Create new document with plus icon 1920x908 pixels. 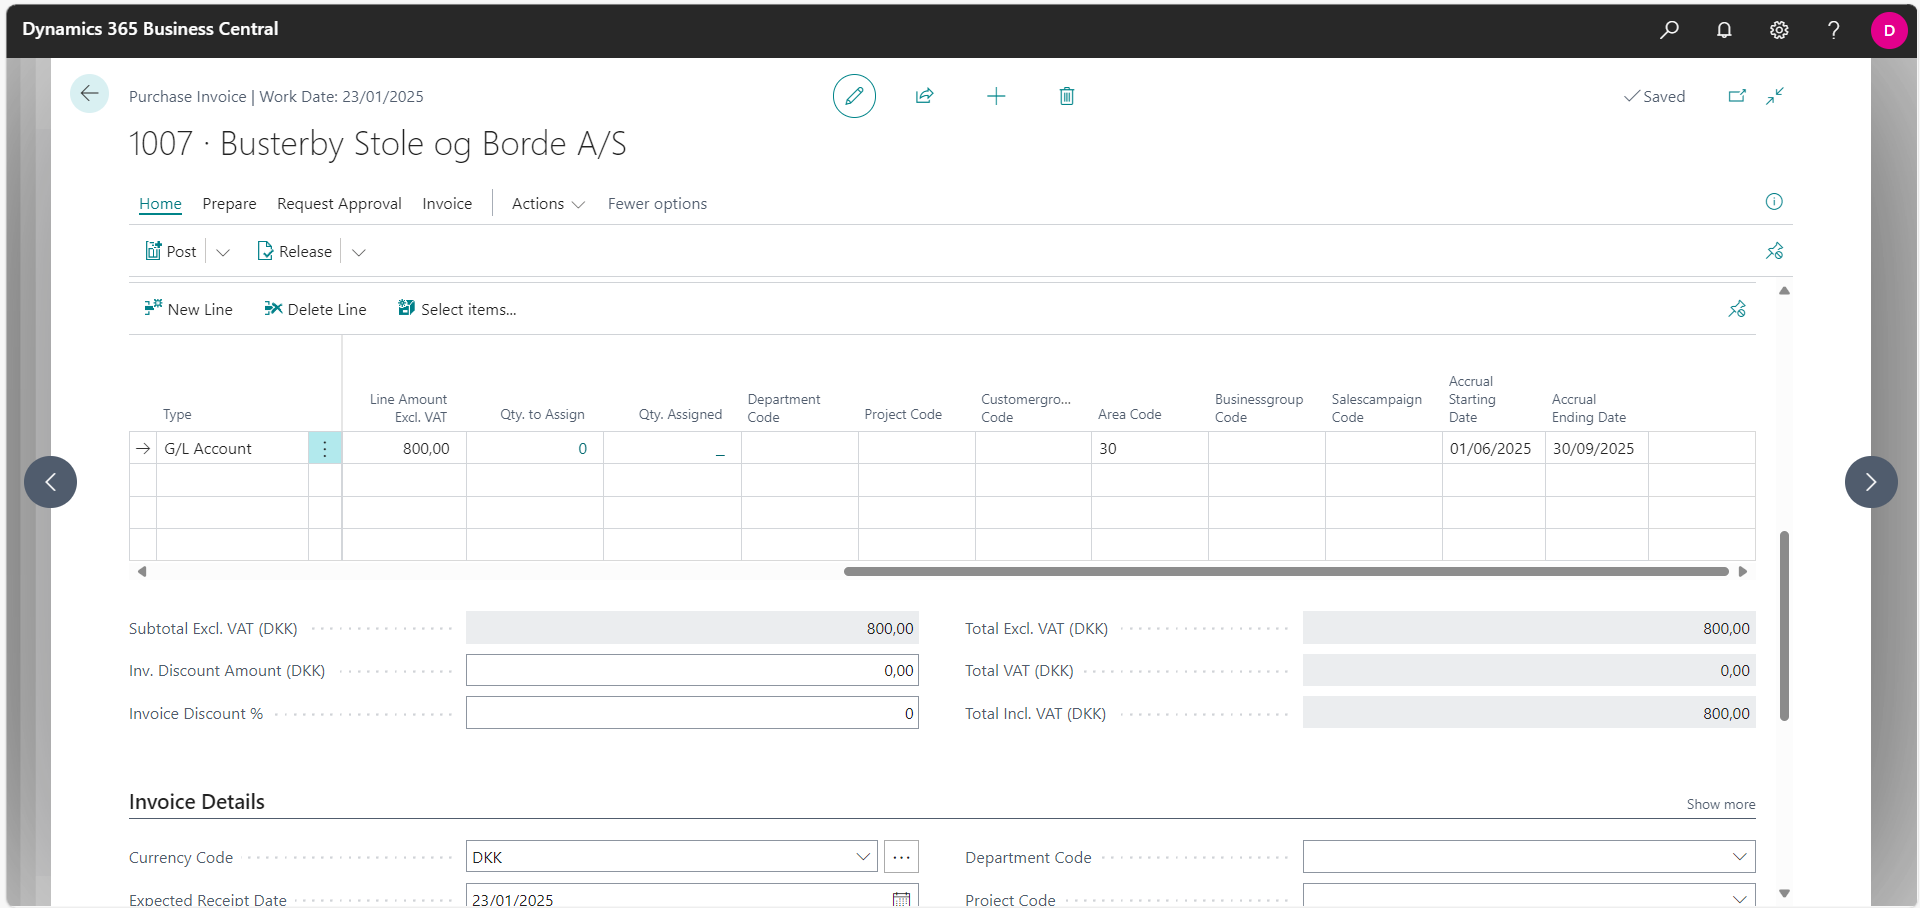coord(996,96)
